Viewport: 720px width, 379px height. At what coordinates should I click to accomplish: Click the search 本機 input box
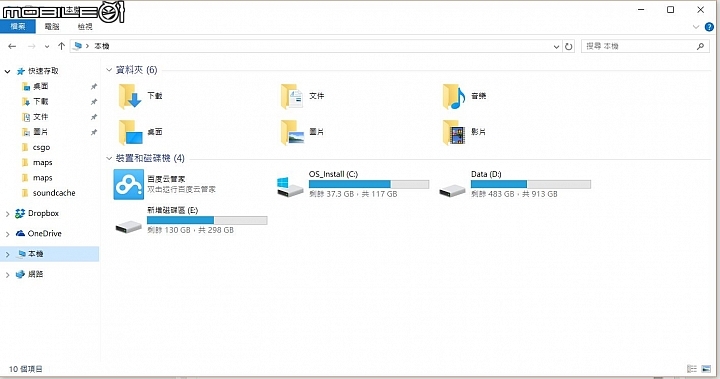pos(643,46)
